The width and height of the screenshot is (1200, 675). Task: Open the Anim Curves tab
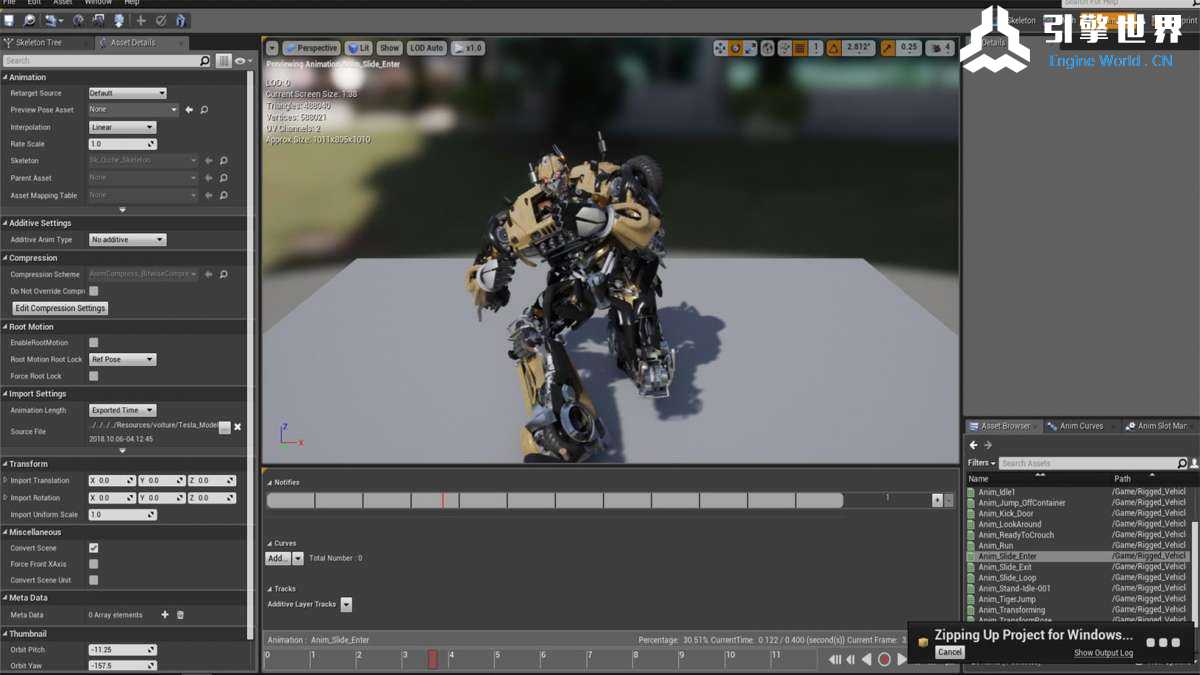(1080, 426)
